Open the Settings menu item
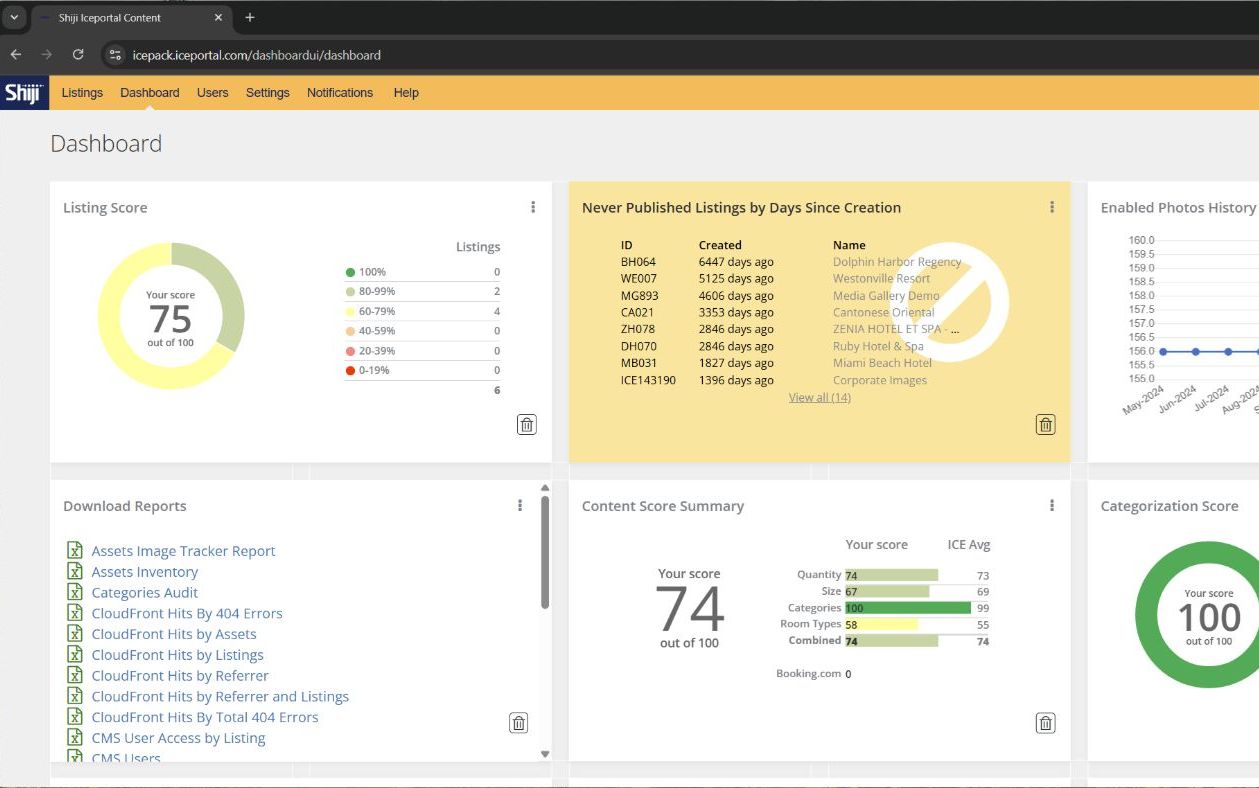 267,93
